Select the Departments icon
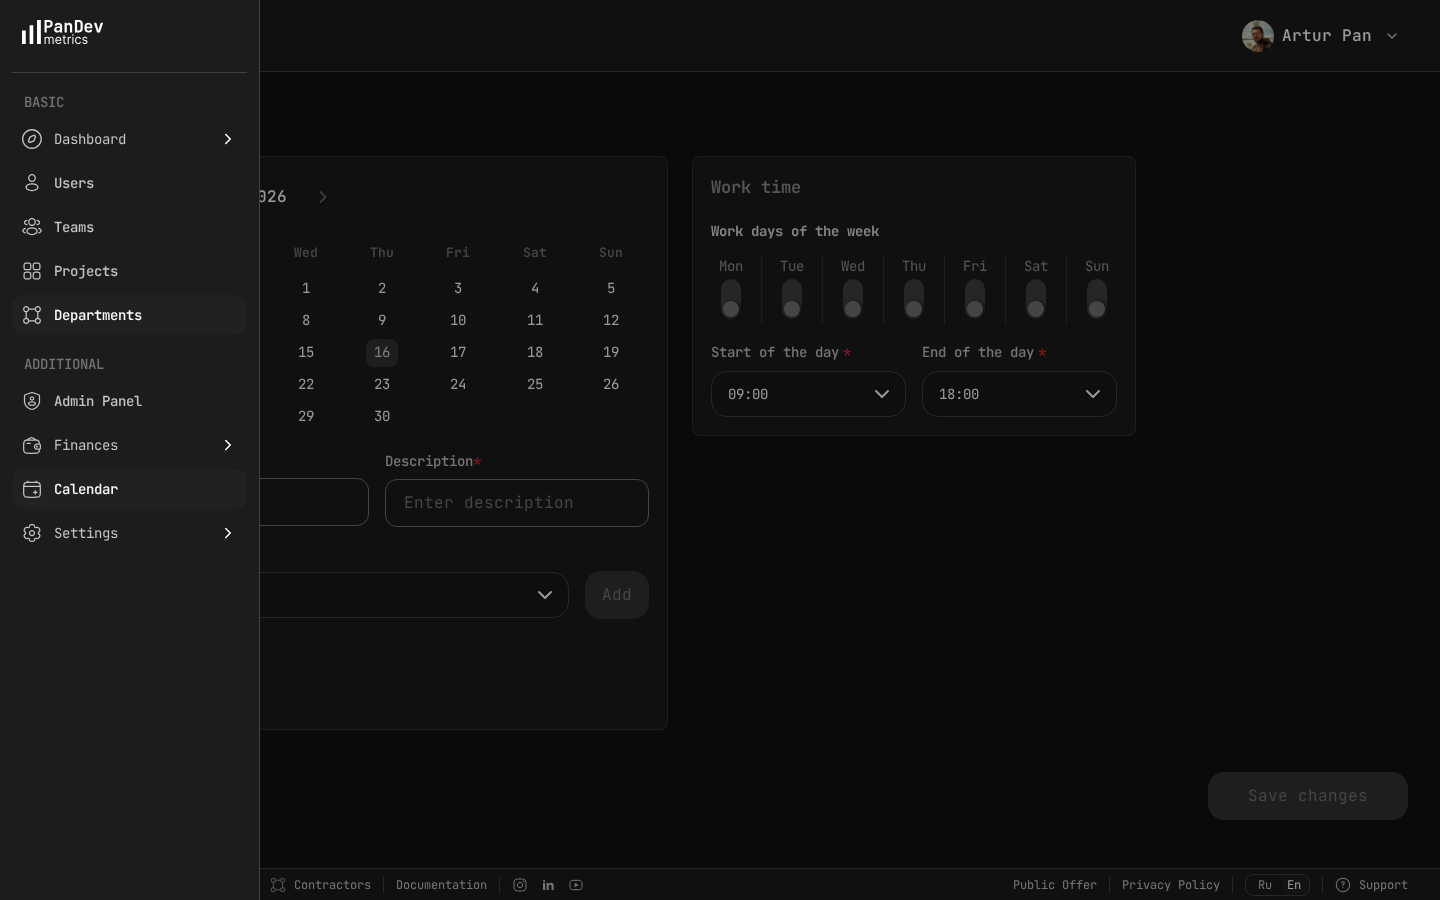 [x=32, y=315]
